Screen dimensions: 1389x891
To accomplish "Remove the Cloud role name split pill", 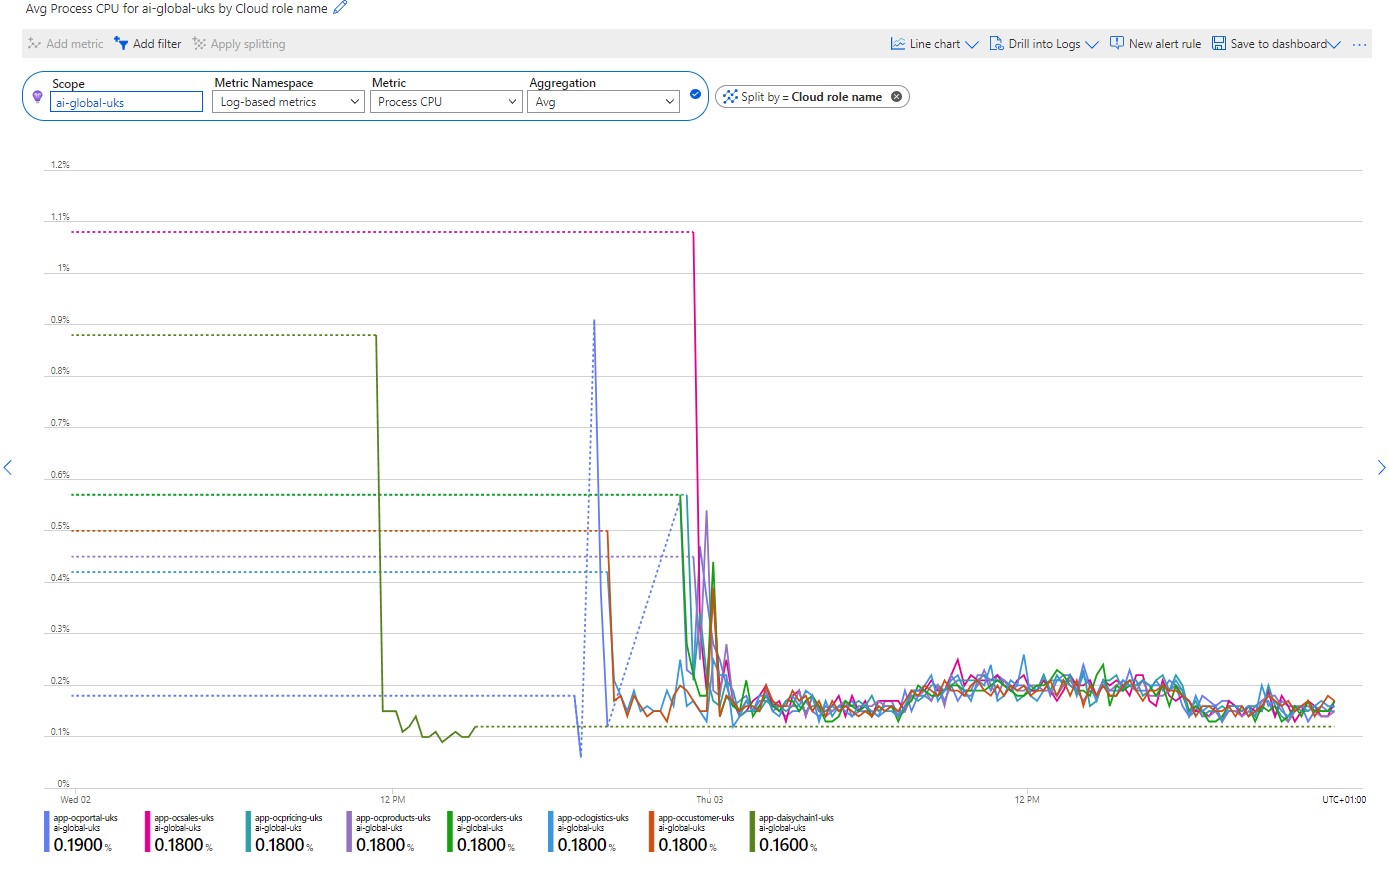I will click(x=896, y=97).
